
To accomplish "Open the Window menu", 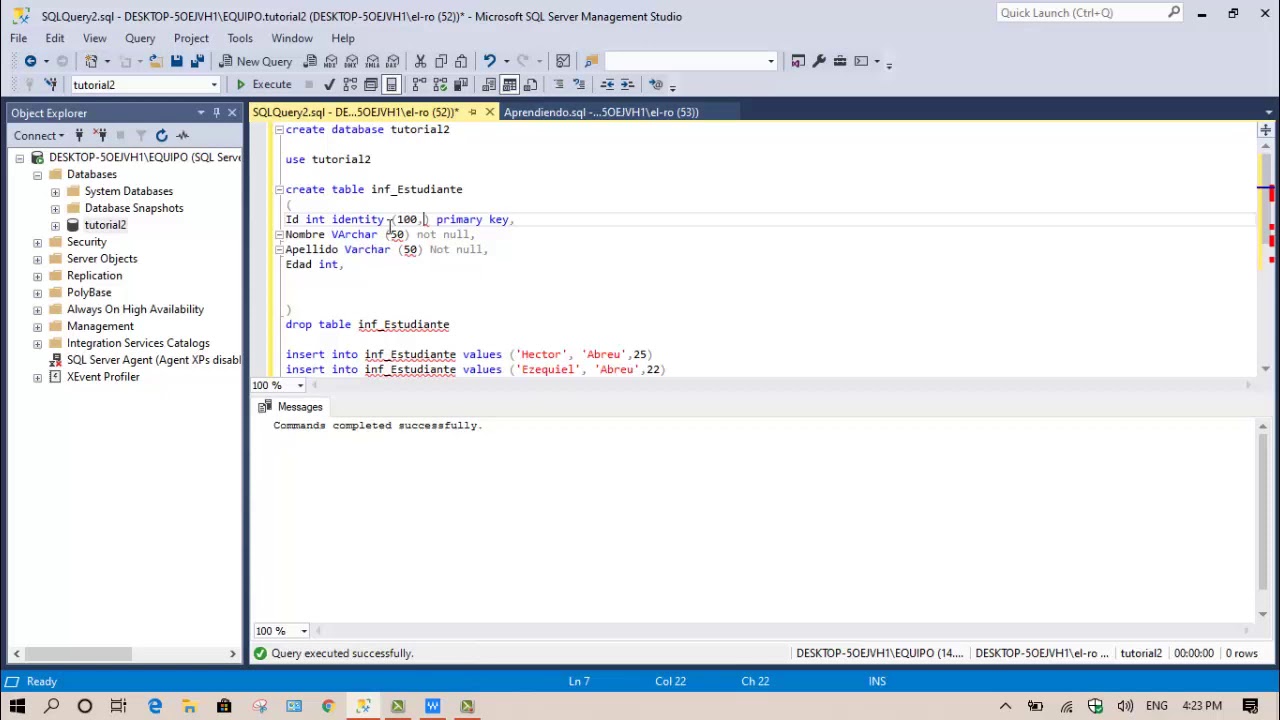I will pos(292,38).
